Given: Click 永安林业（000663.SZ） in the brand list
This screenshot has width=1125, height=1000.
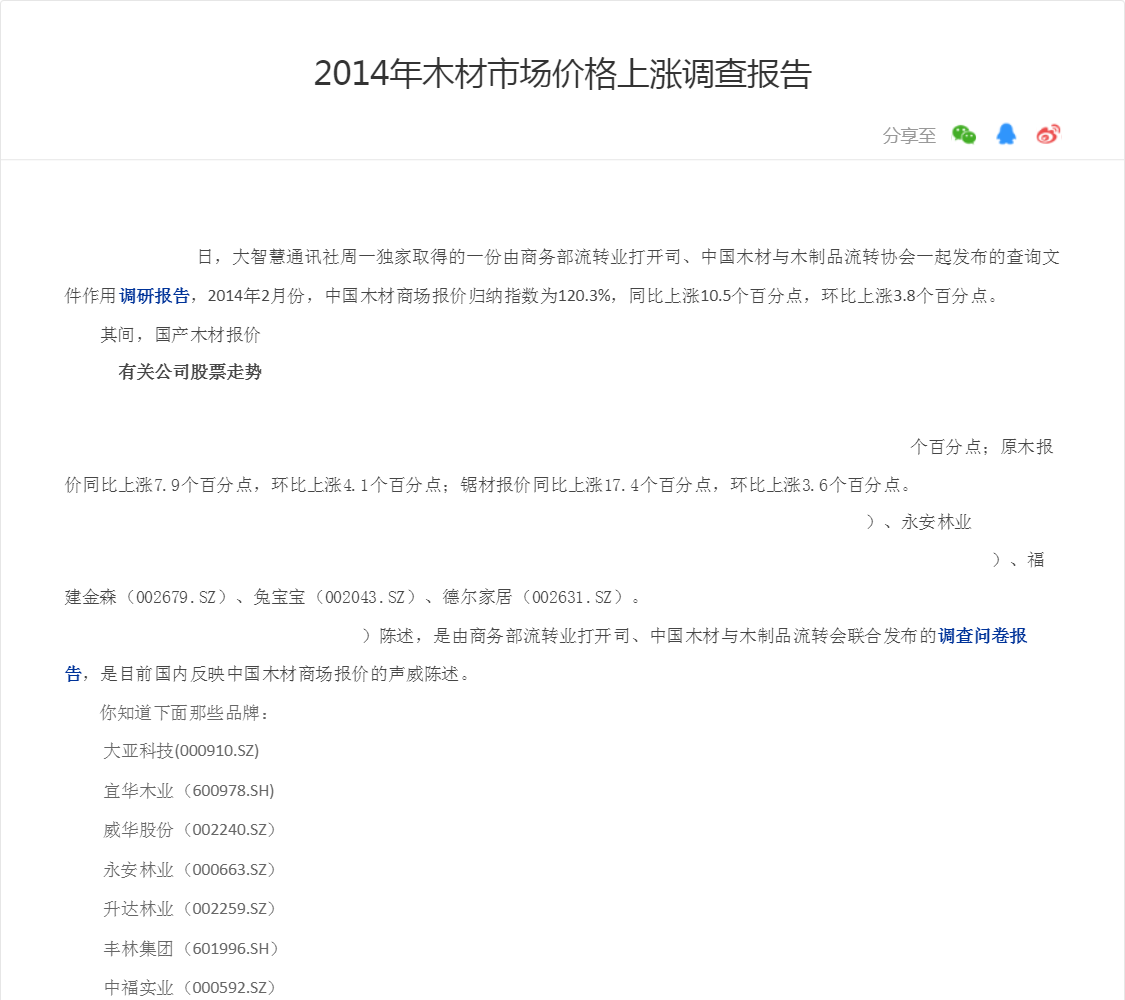Looking at the screenshot, I should [190, 870].
